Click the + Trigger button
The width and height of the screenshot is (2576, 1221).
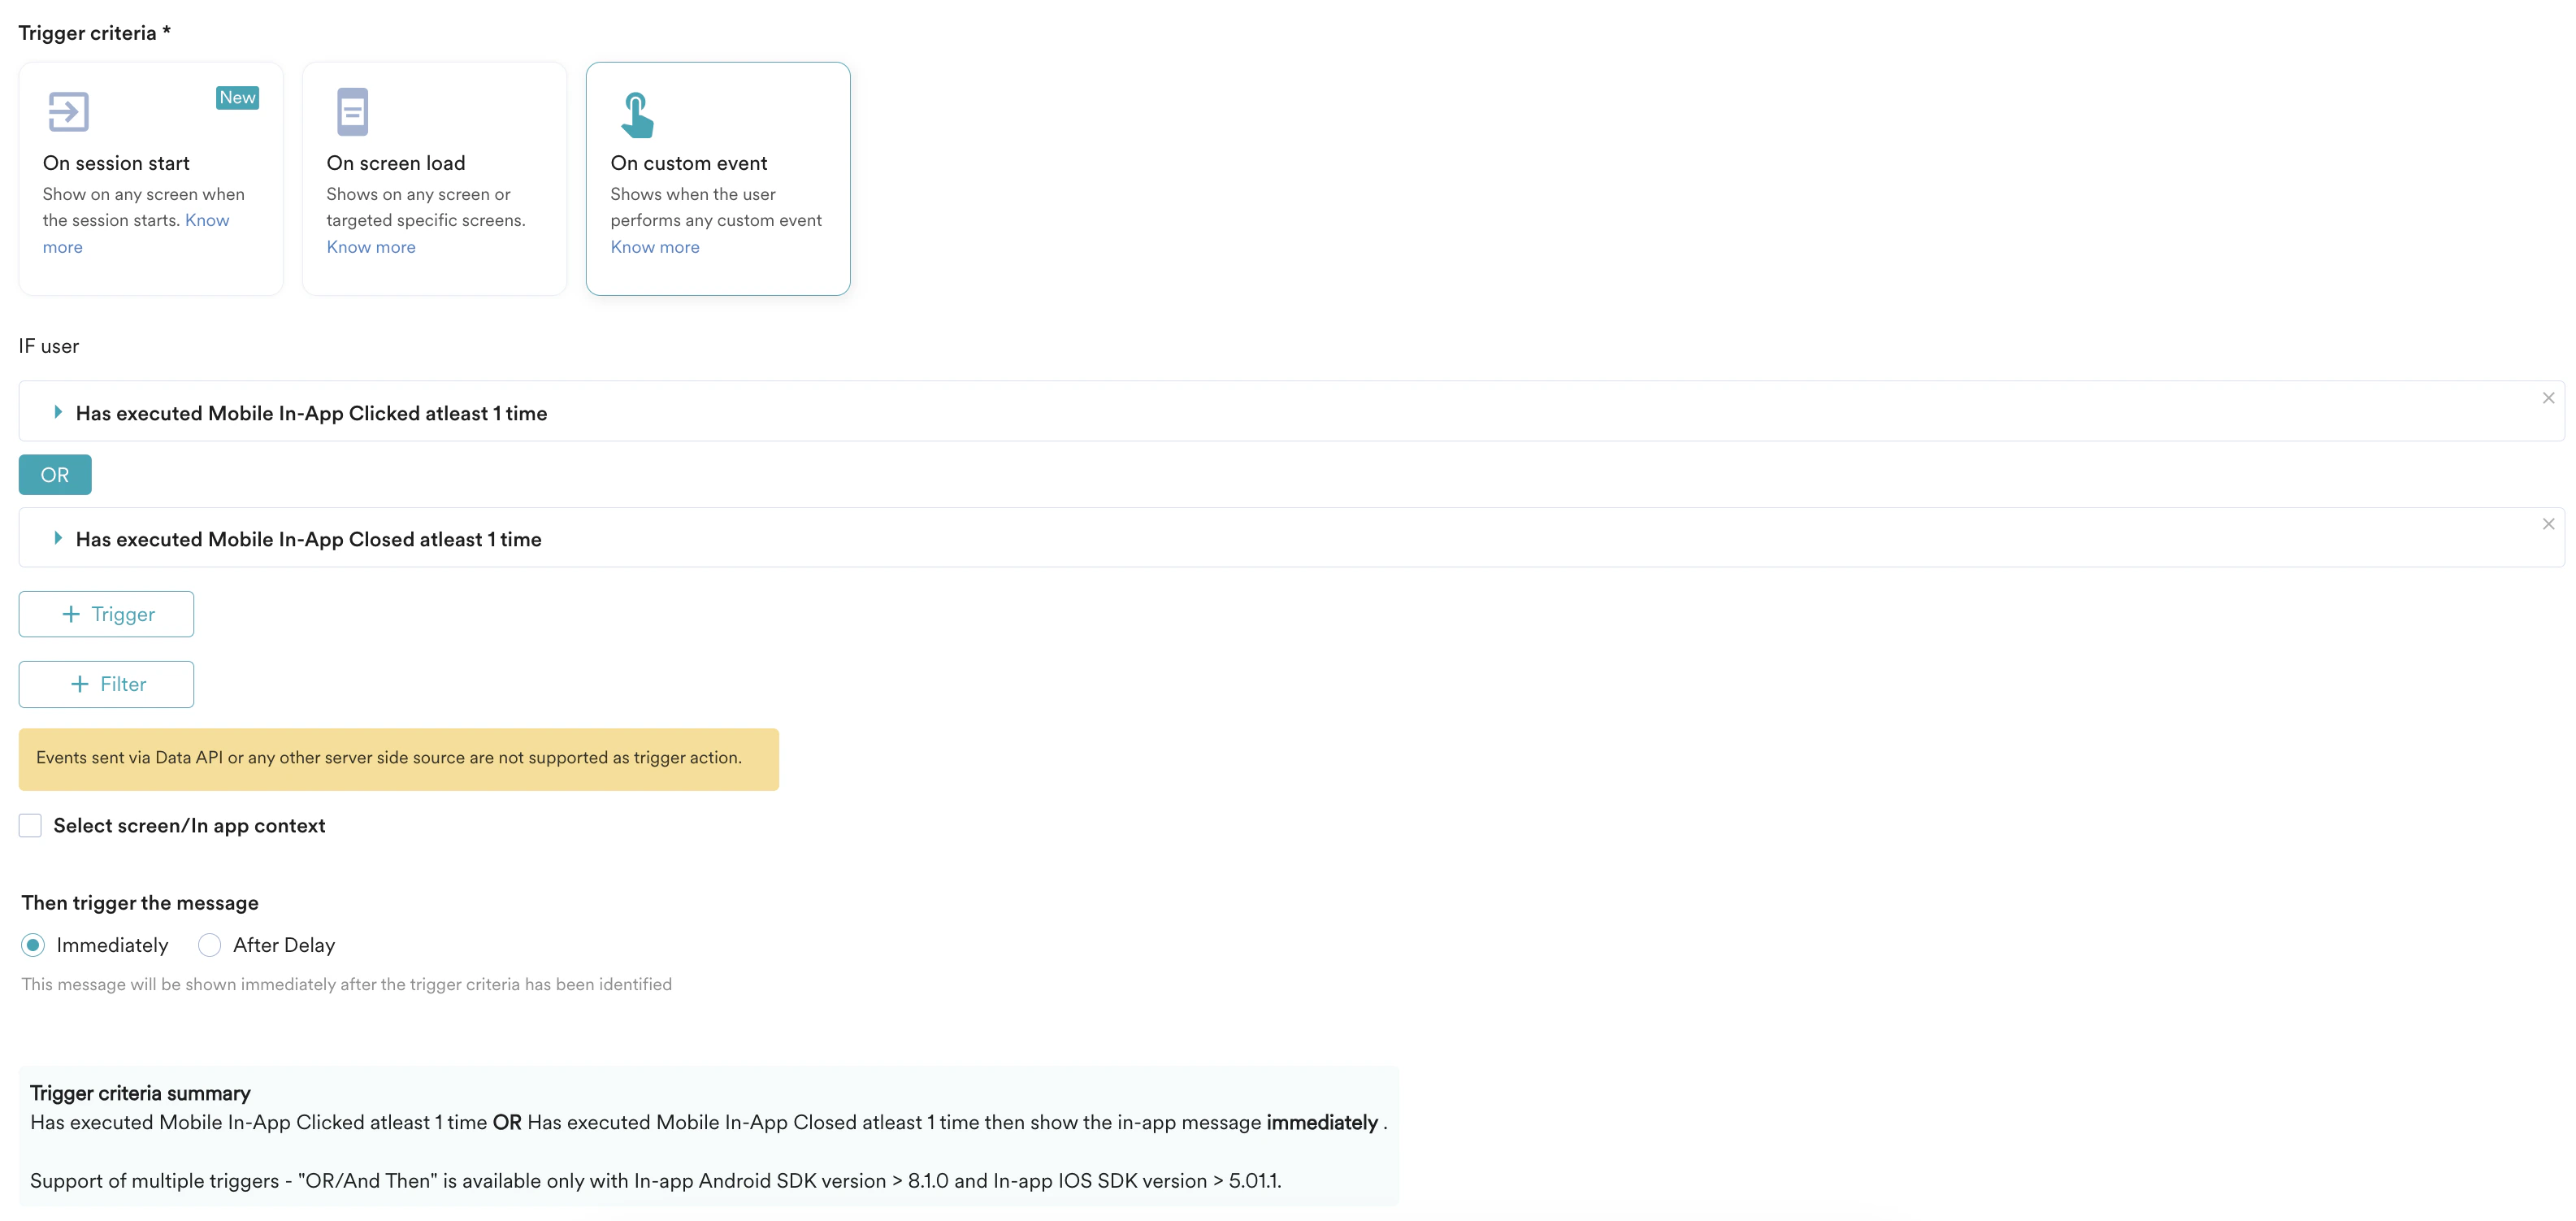pos(106,613)
